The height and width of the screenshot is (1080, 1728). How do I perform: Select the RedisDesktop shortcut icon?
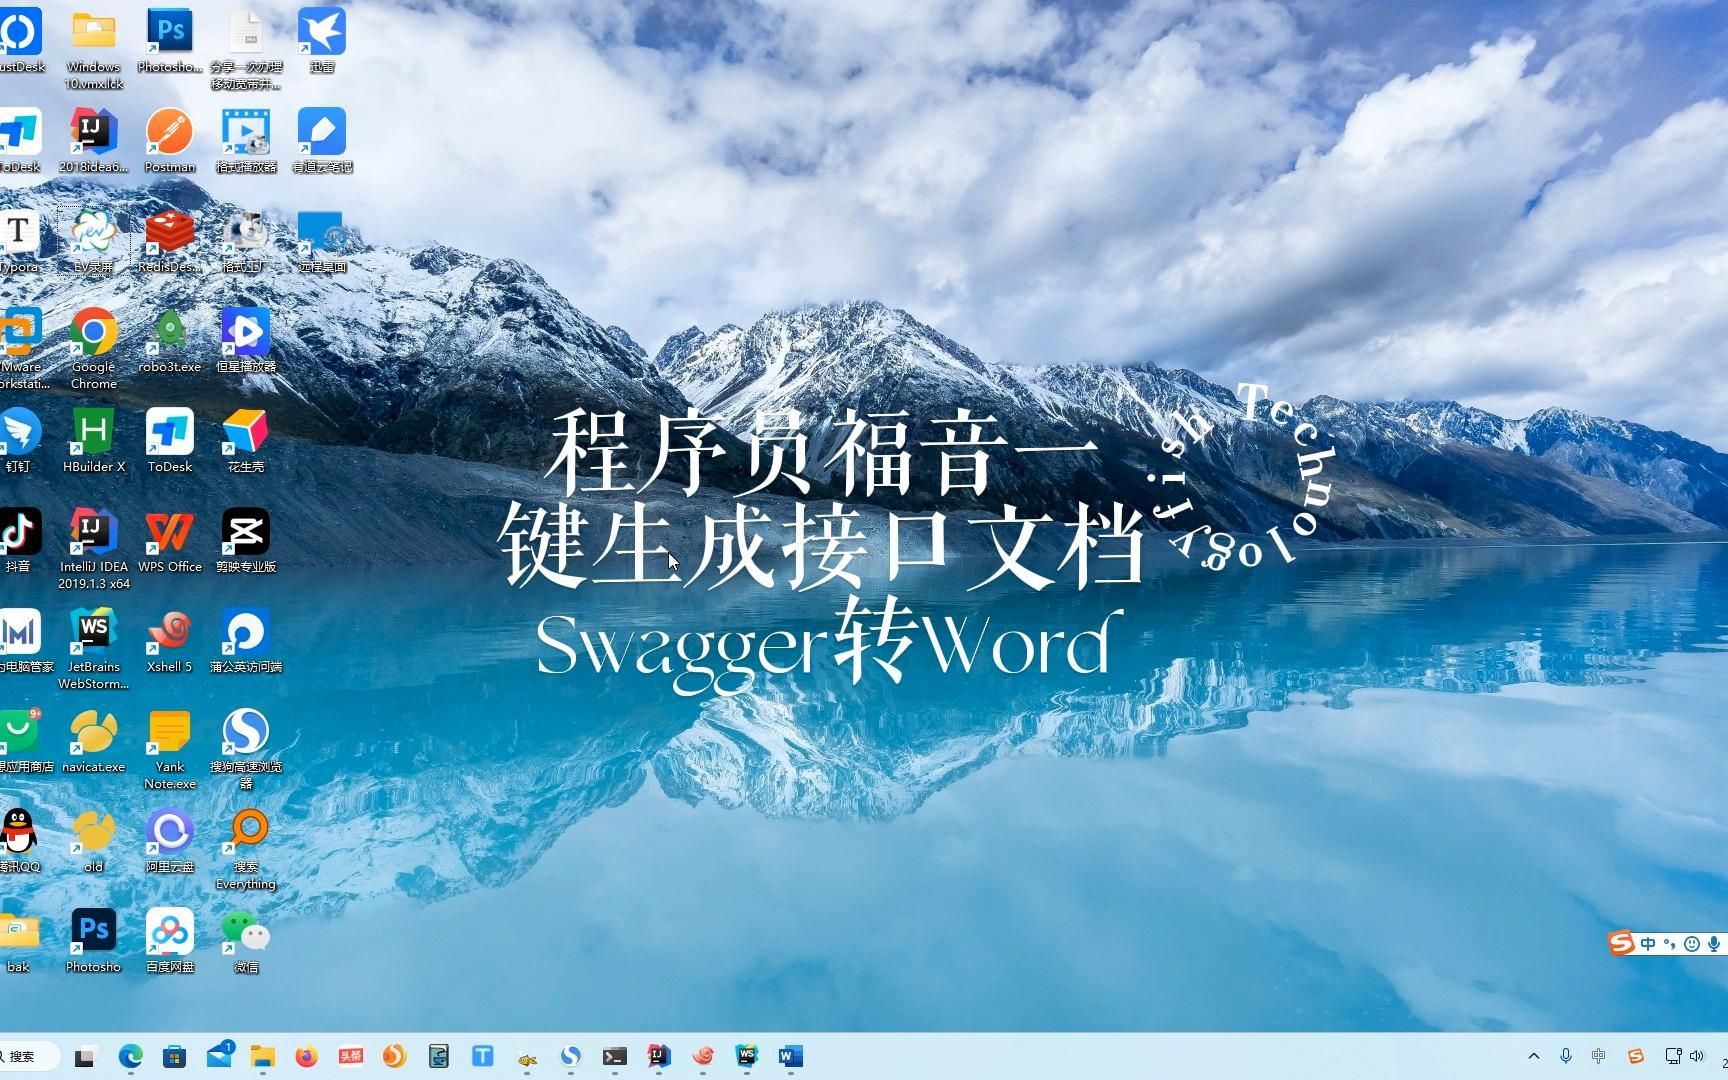click(169, 241)
